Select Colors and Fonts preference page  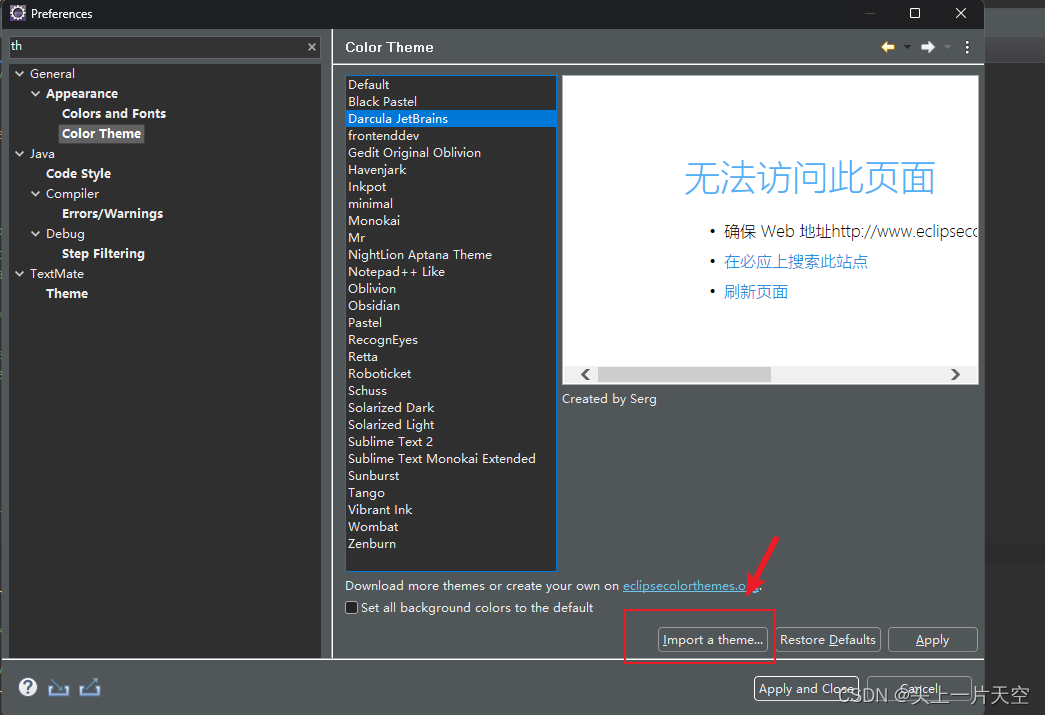[x=114, y=114]
